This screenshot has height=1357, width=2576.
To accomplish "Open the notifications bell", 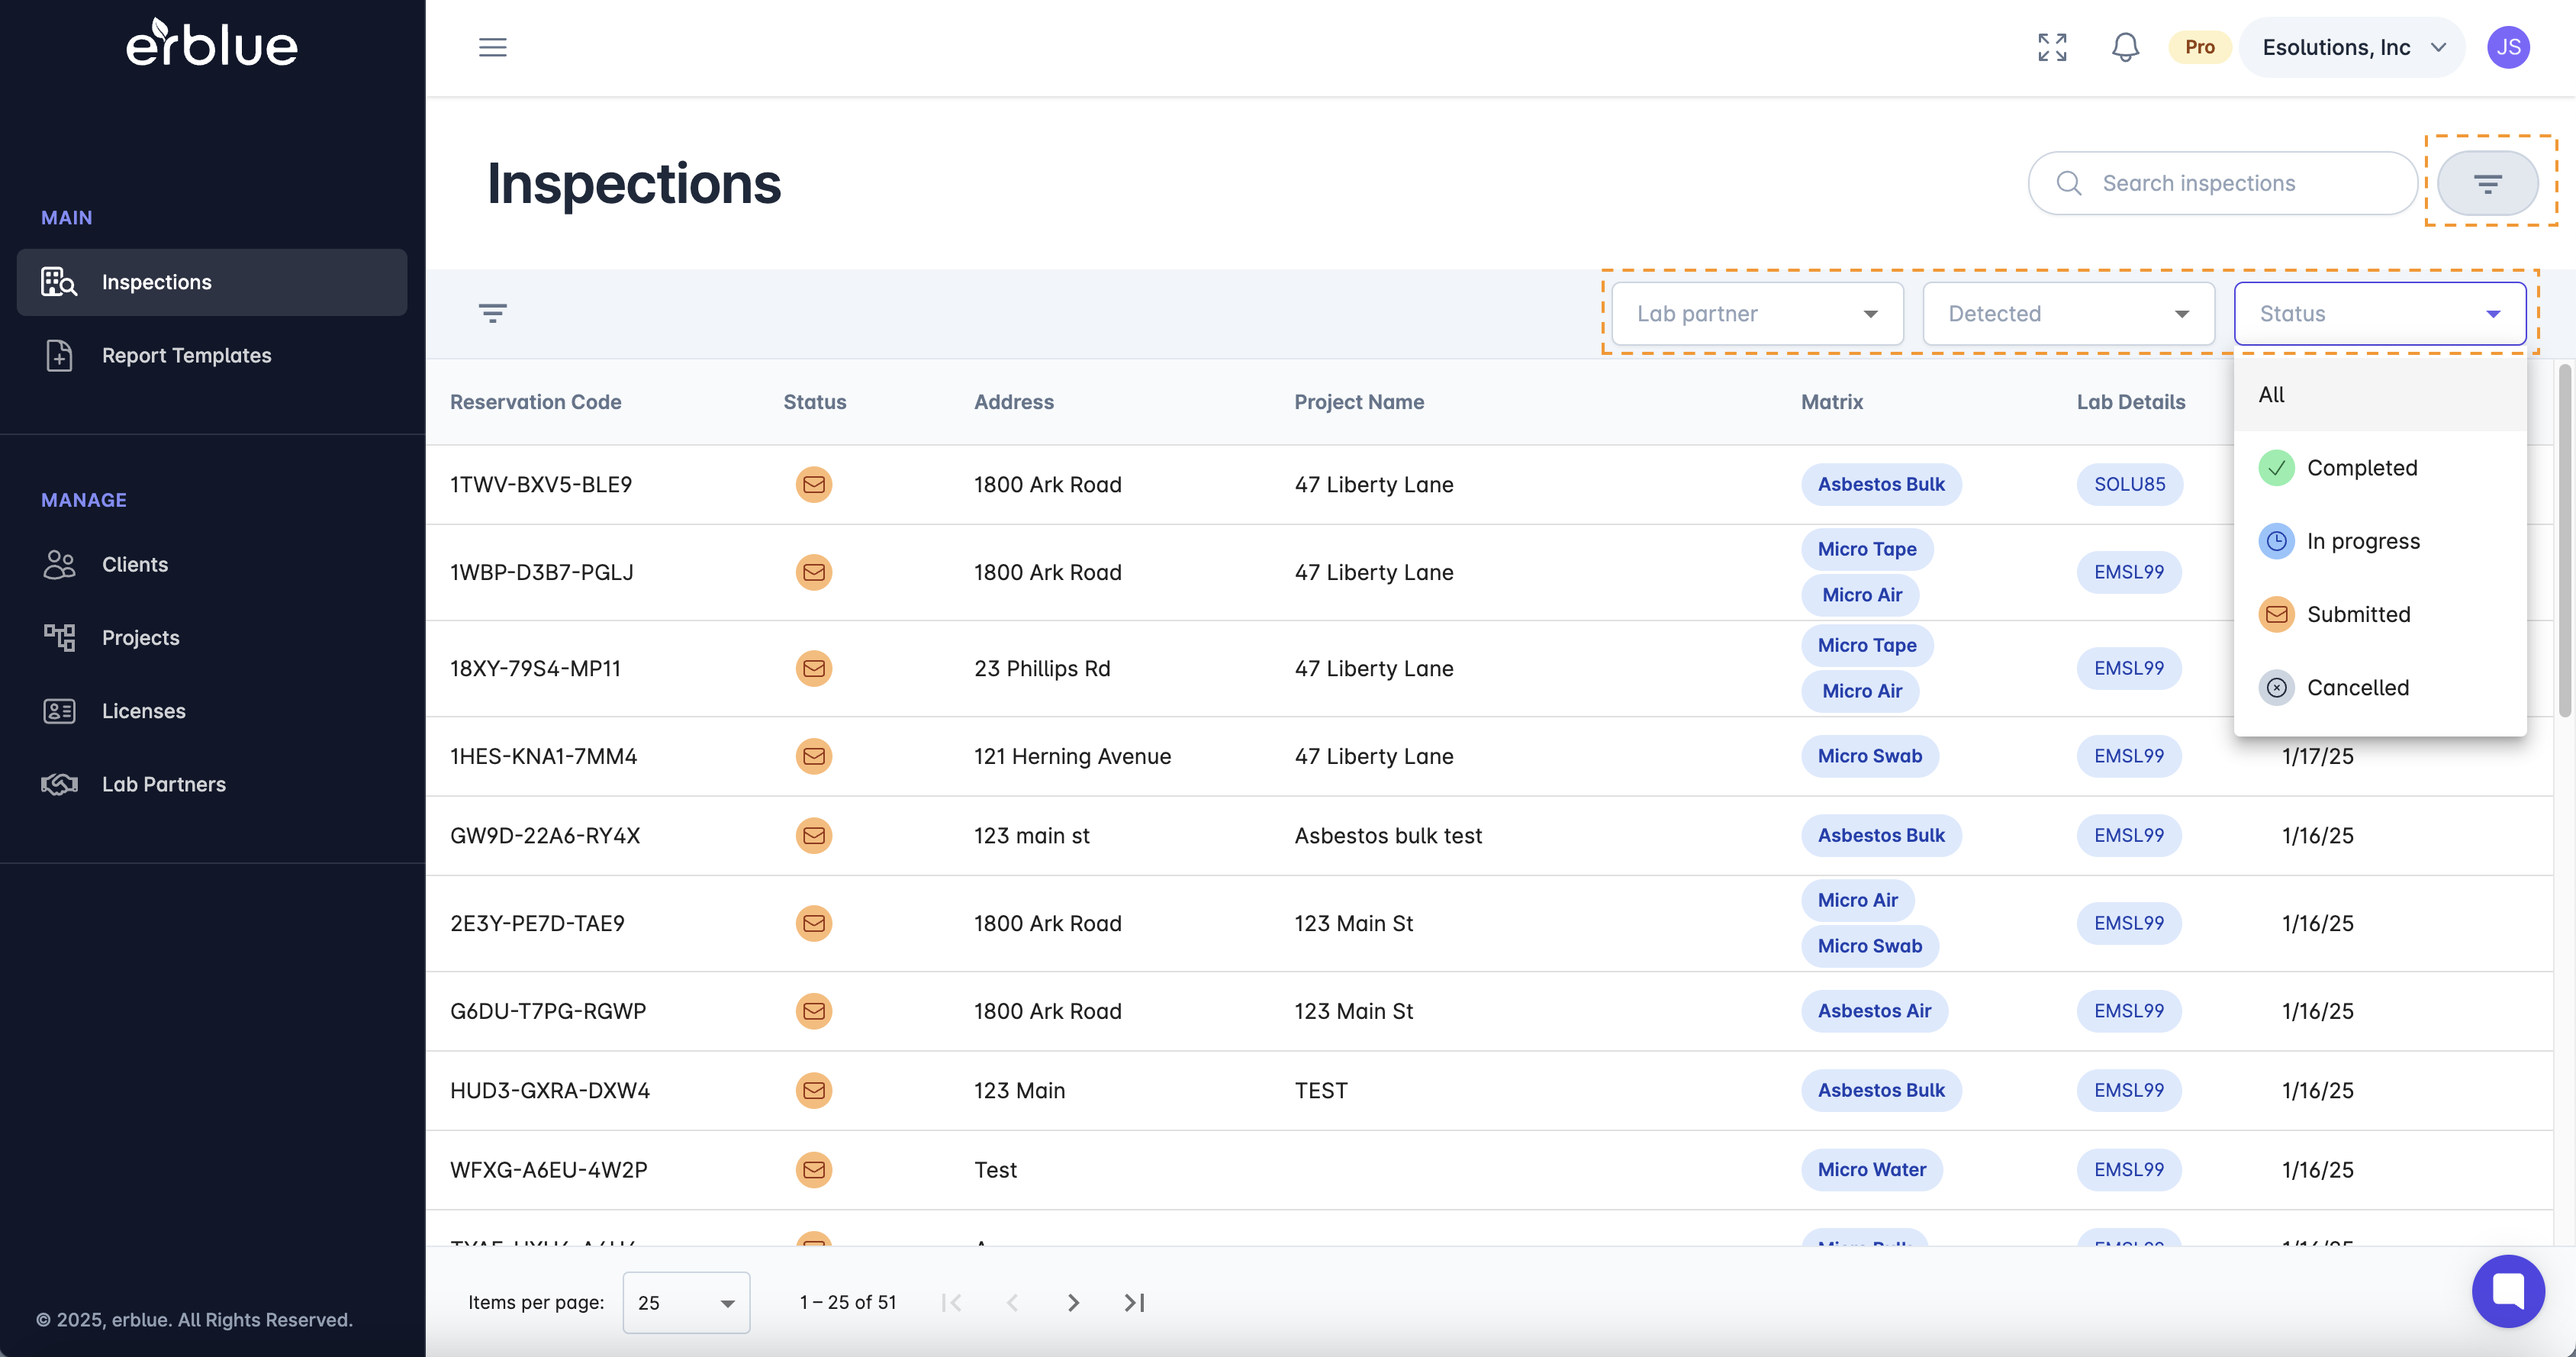I will (x=2125, y=47).
